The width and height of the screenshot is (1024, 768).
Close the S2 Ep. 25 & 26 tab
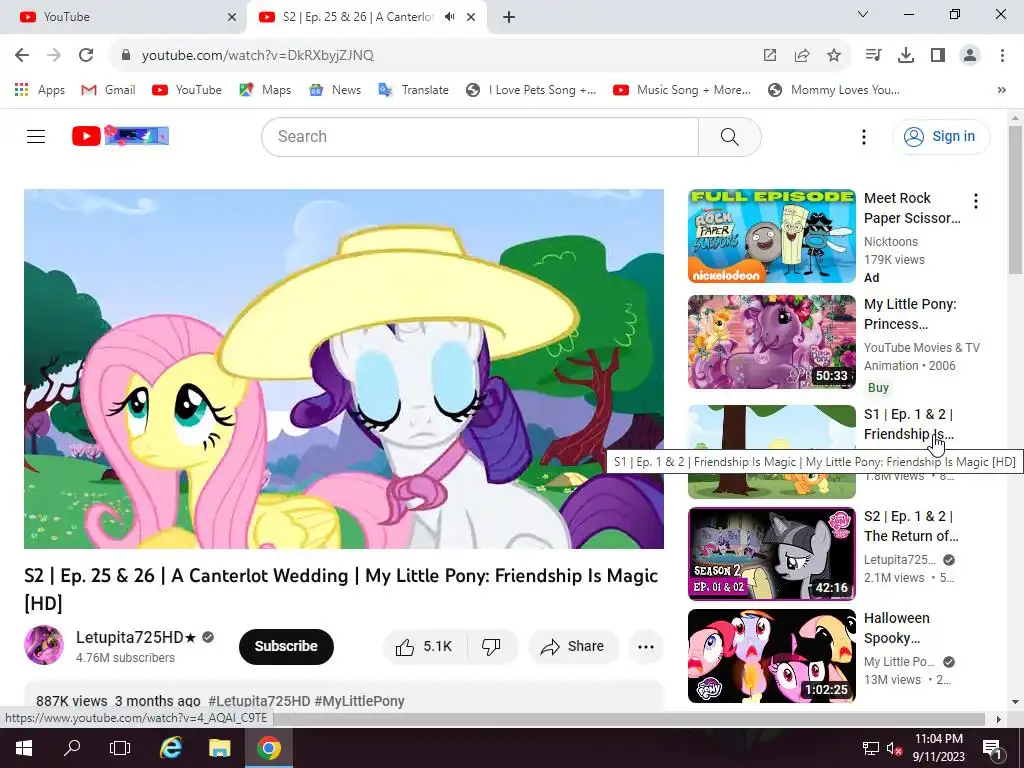(x=471, y=17)
